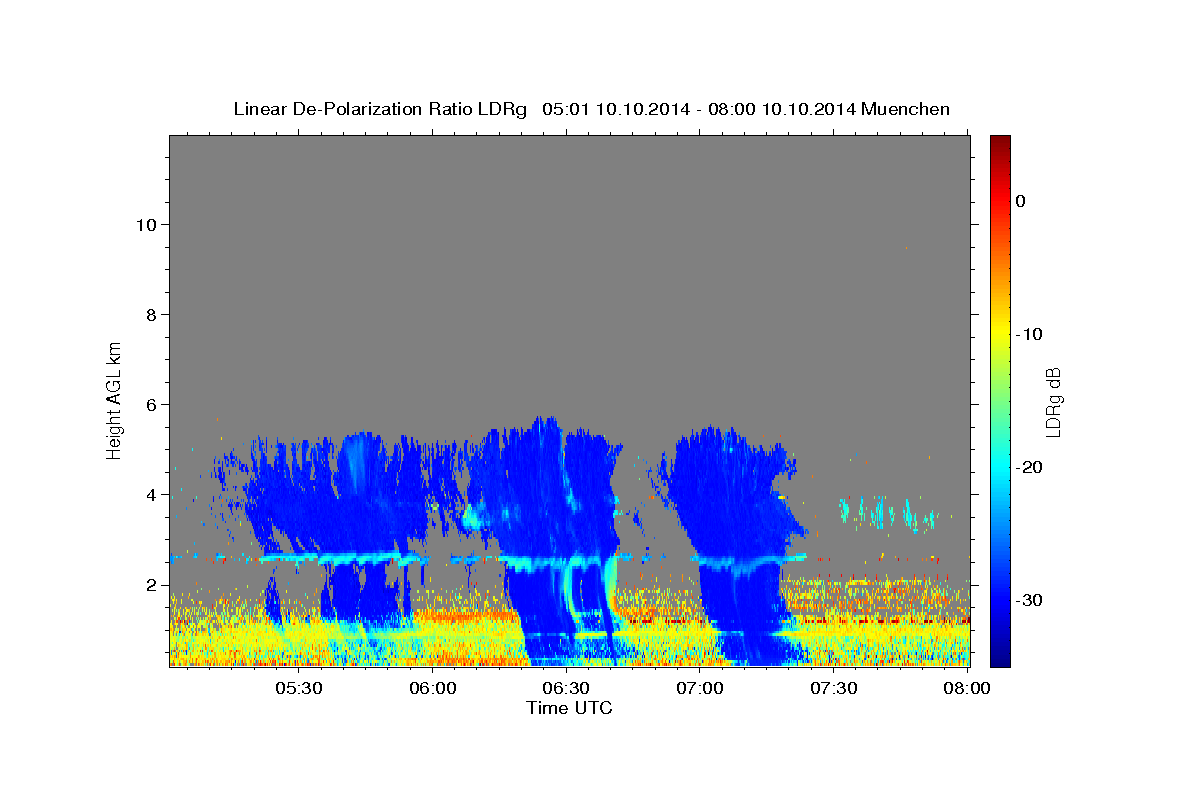This screenshot has width=1200, height=800.
Task: Click the 06:30 time tick label
Action: tap(566, 689)
